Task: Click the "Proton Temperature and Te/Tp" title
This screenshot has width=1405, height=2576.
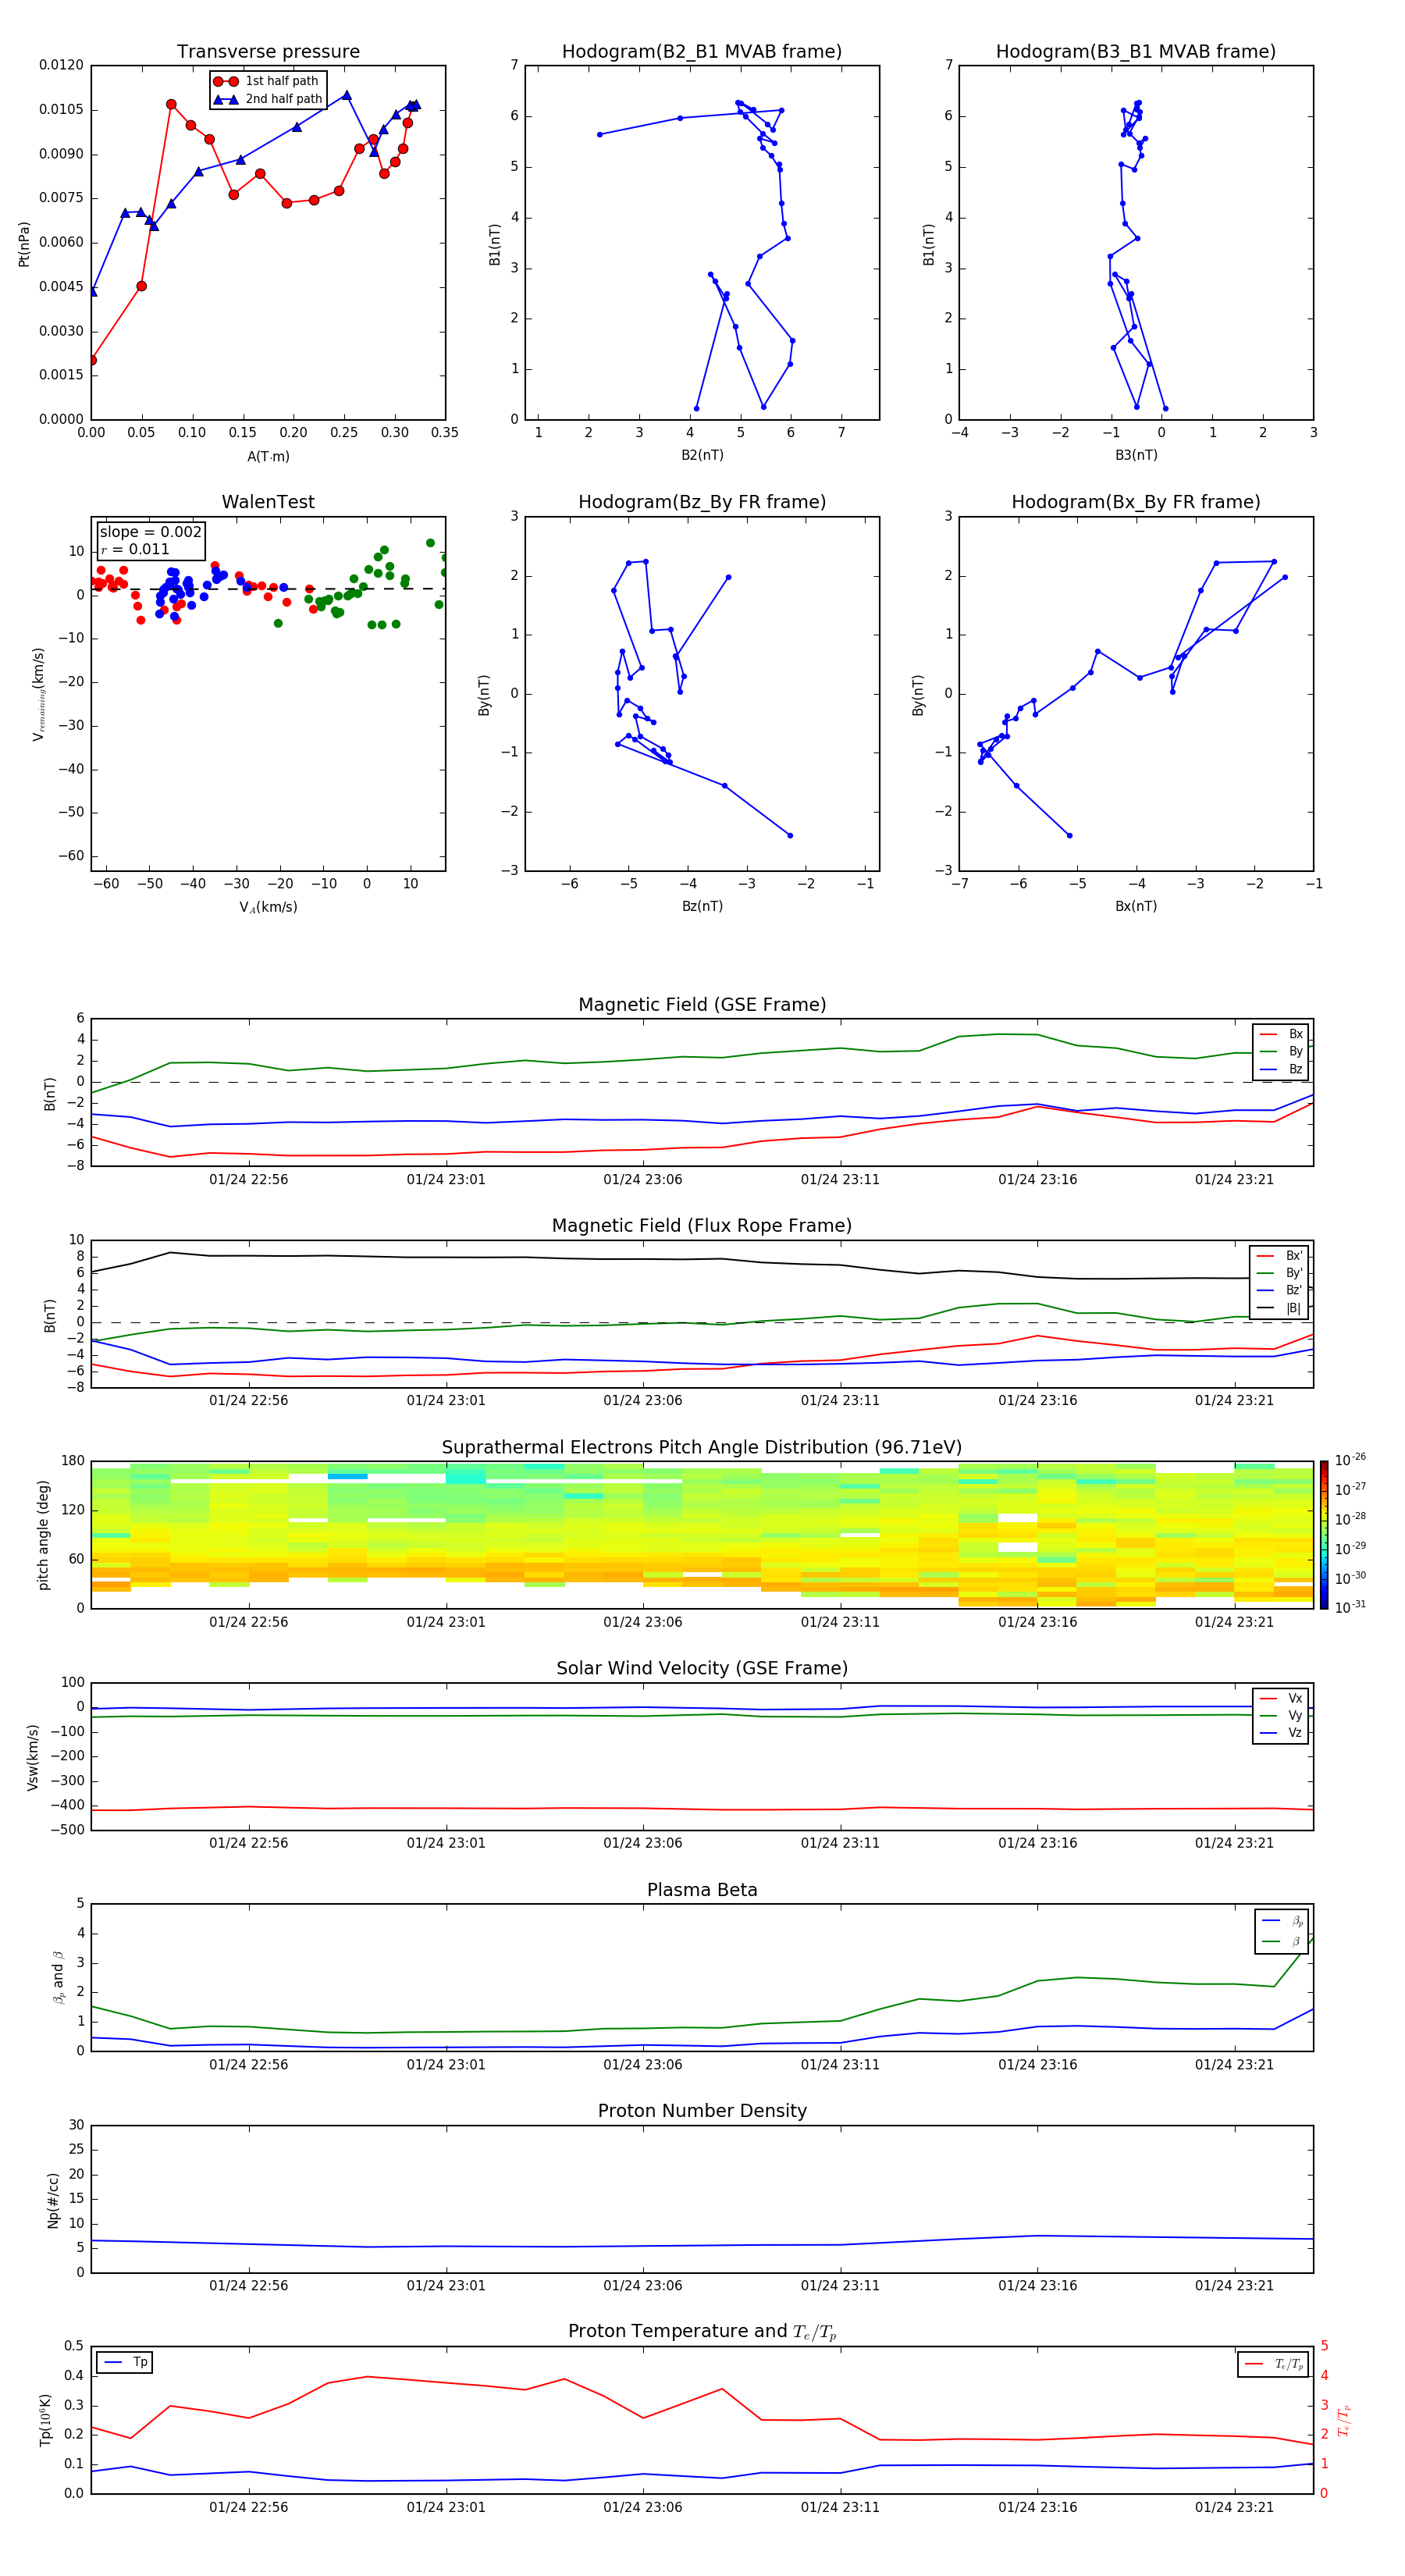Action: click(x=702, y=2332)
